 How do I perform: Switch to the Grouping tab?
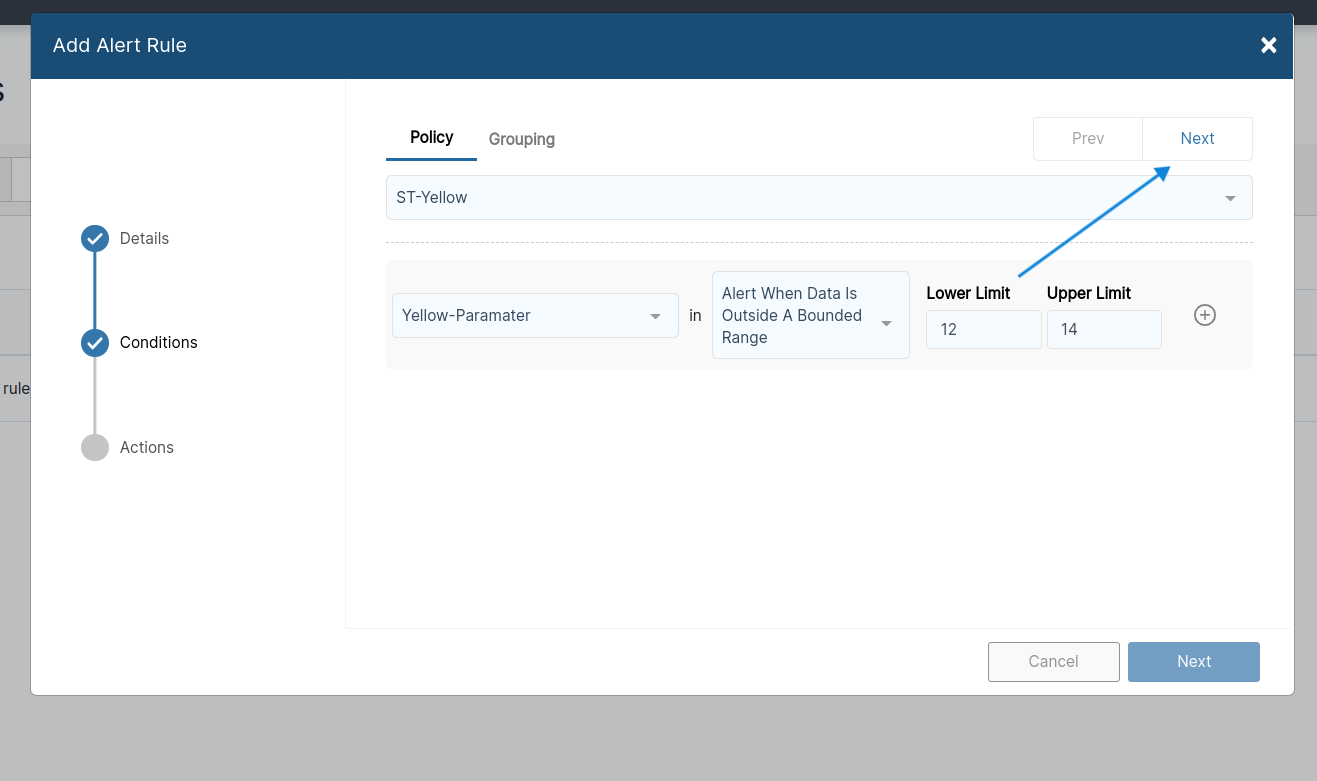(521, 139)
